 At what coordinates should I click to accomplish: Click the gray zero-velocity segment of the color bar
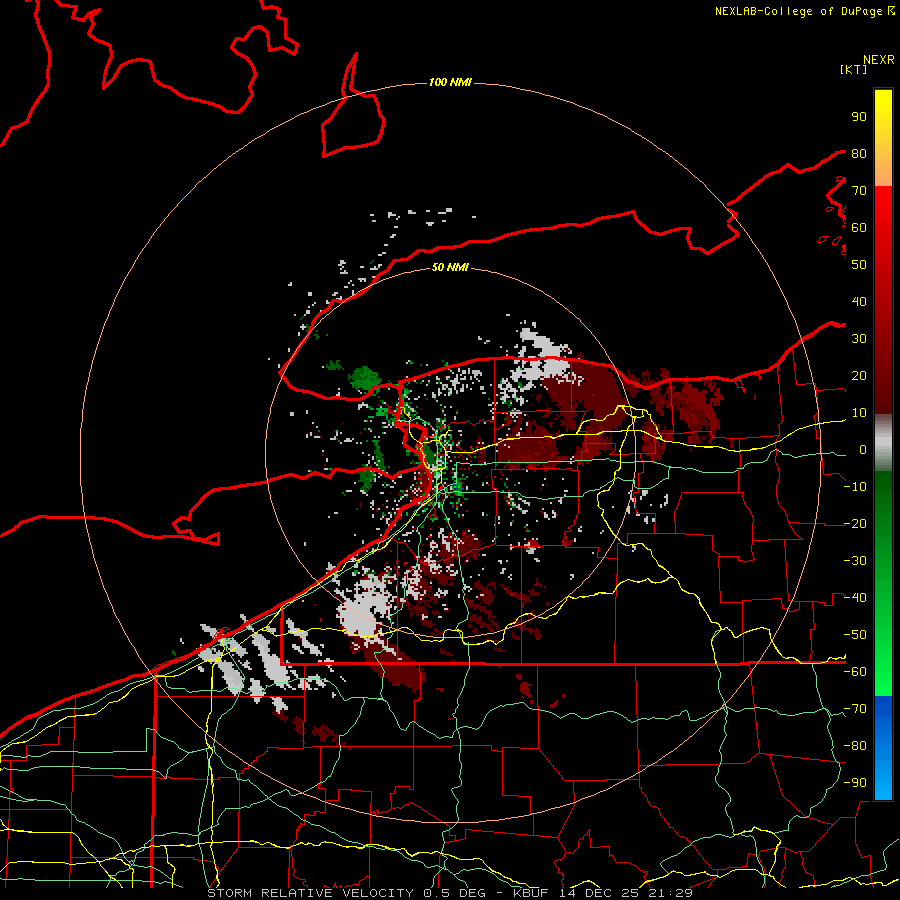point(883,443)
